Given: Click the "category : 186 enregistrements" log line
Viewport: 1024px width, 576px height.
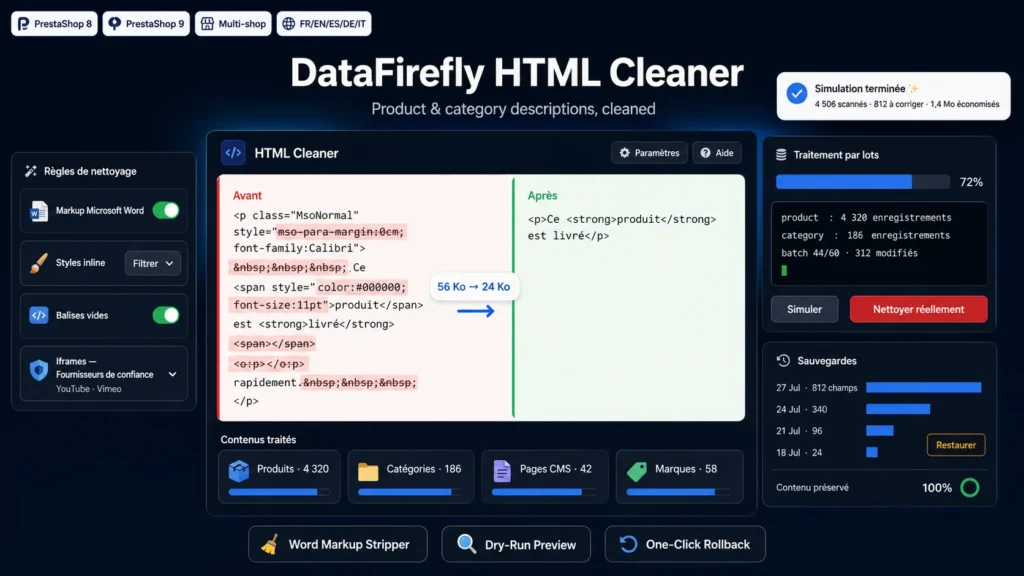Looking at the screenshot, I should pyautogui.click(x=865, y=235).
